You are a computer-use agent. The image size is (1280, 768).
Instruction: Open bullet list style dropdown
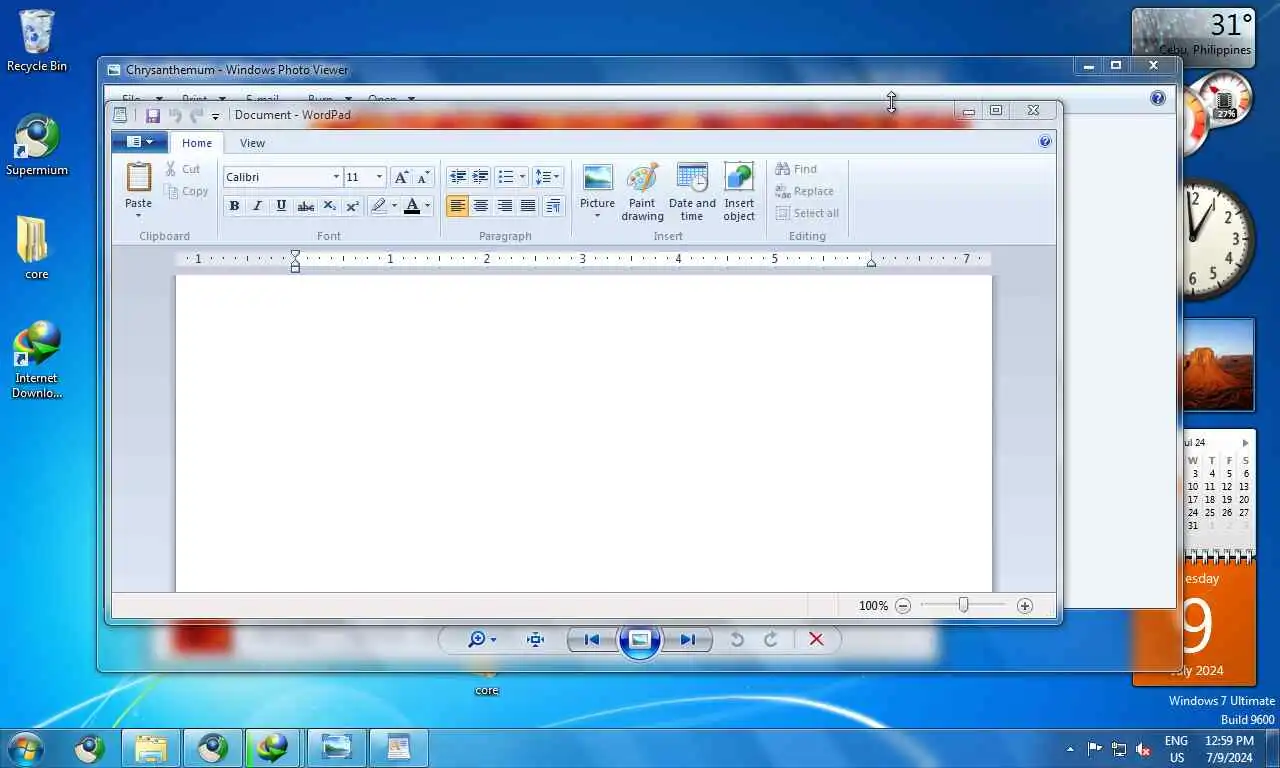click(522, 177)
